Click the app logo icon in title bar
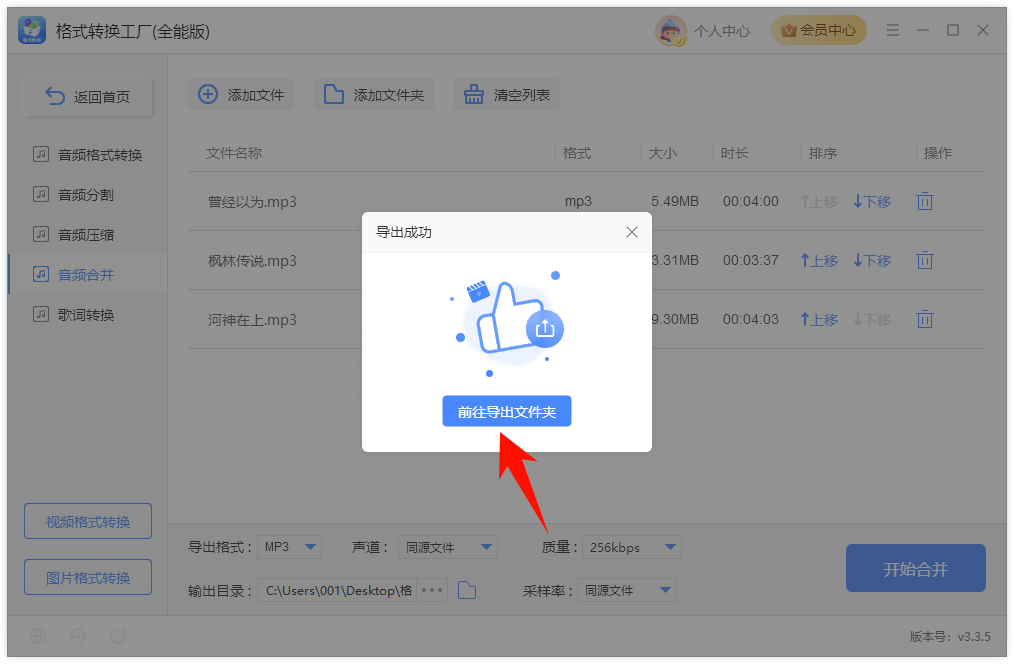Screen dimensions: 1014x664 point(32,30)
